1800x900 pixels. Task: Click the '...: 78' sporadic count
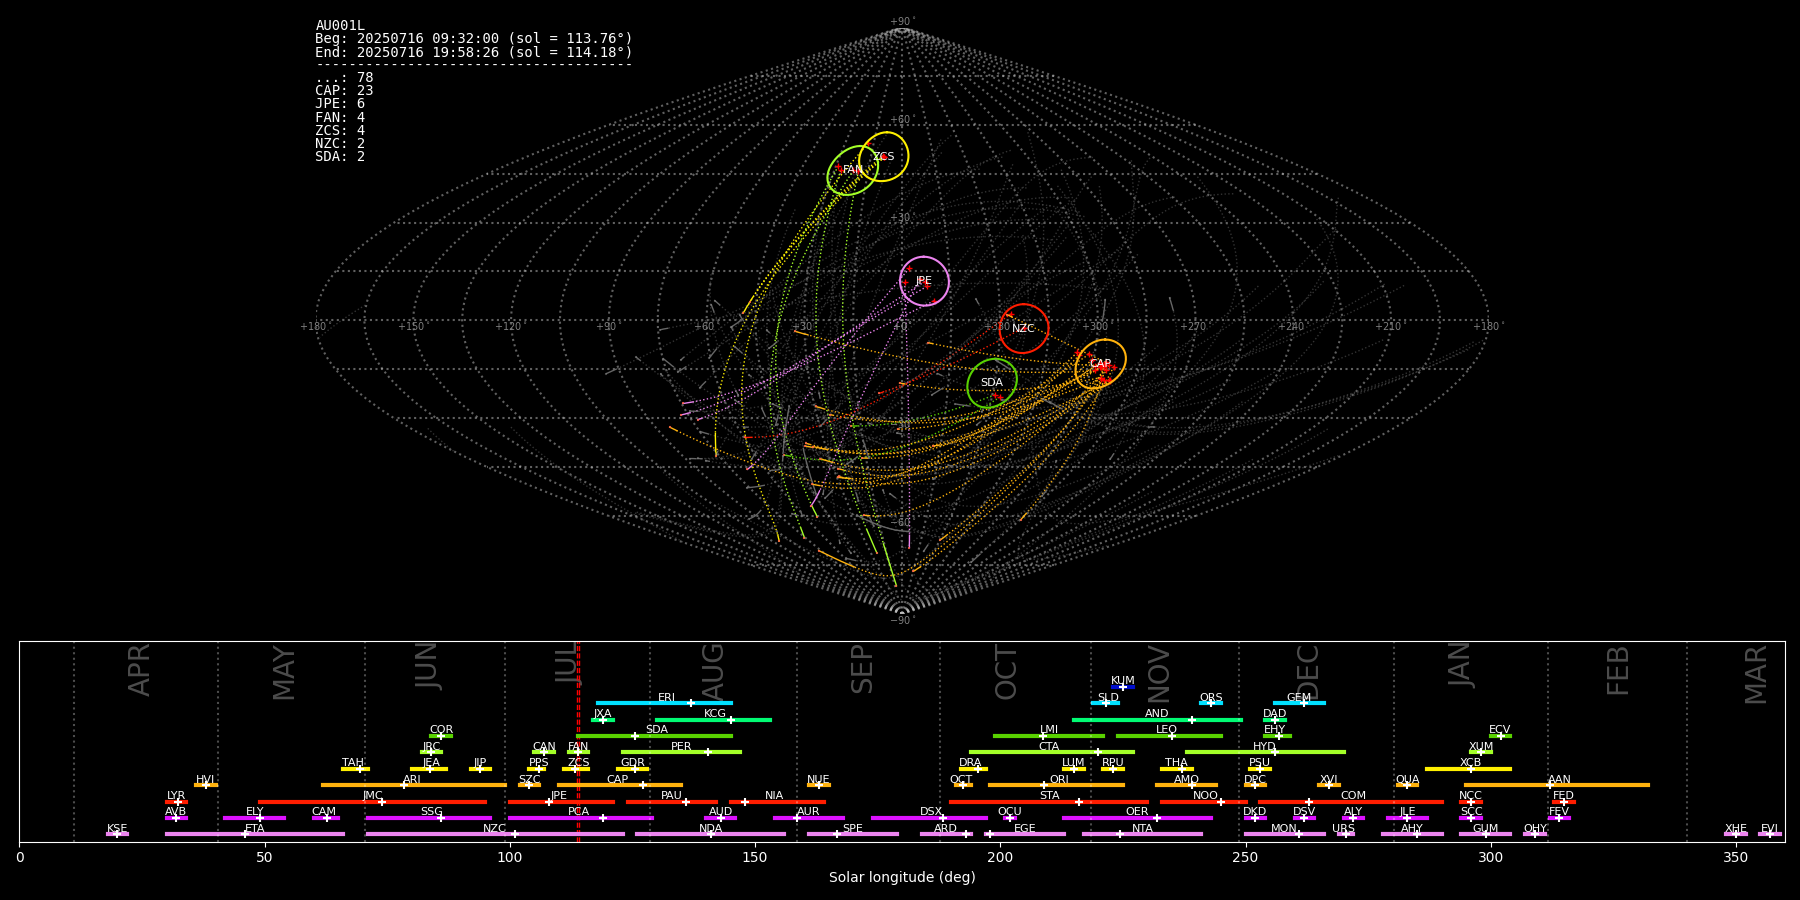point(344,78)
